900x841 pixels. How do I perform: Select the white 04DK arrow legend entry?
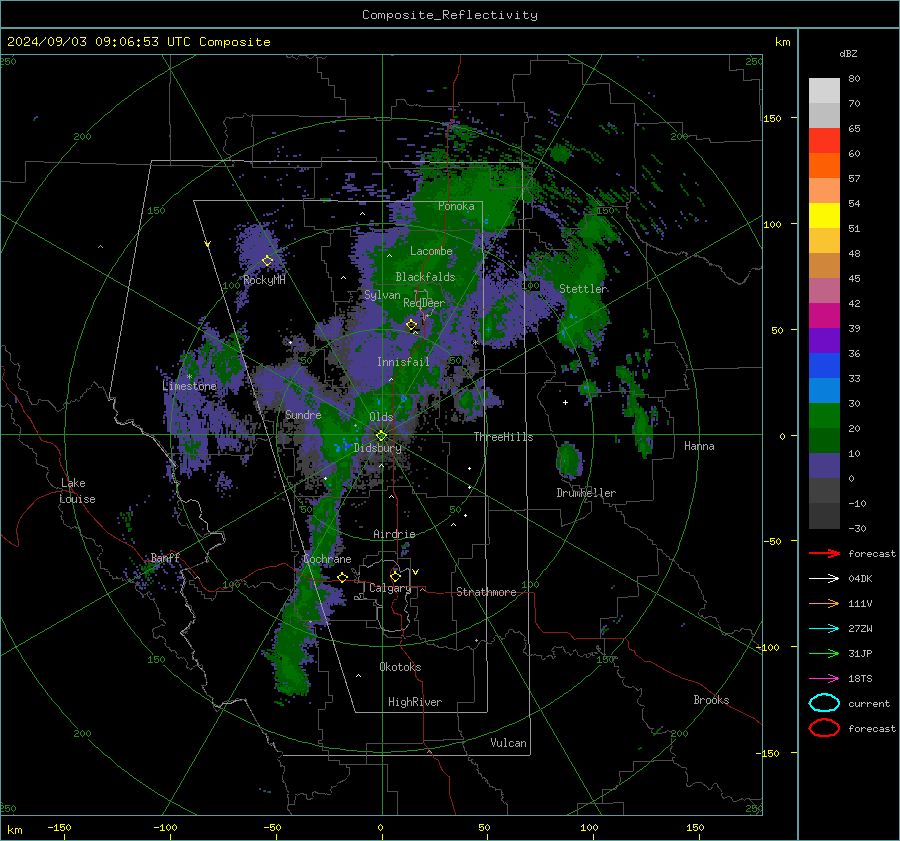824,579
